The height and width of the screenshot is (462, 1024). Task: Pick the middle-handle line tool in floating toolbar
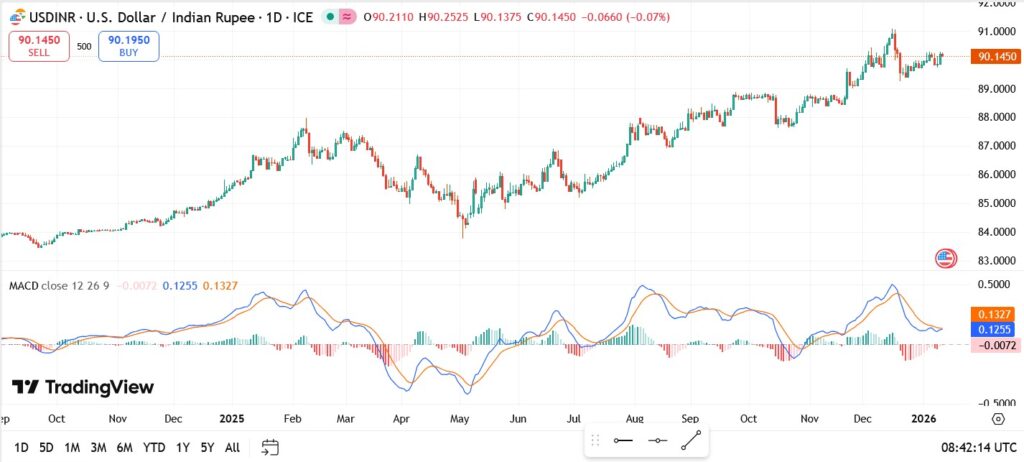tap(657, 440)
